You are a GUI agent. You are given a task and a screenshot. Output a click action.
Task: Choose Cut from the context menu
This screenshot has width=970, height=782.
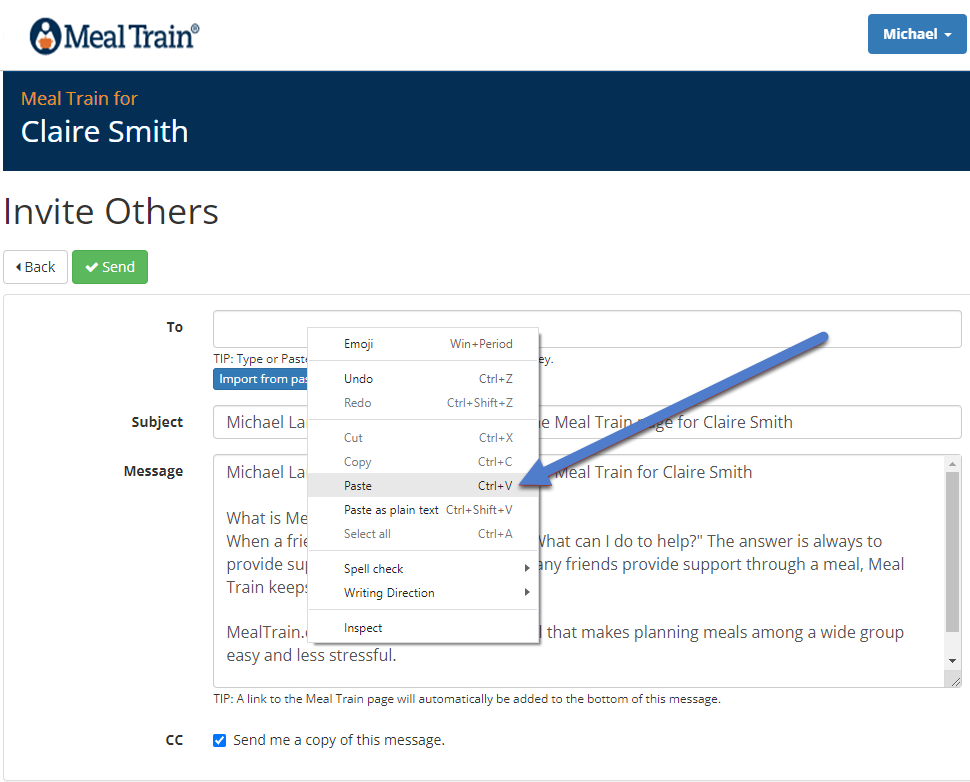[423, 437]
